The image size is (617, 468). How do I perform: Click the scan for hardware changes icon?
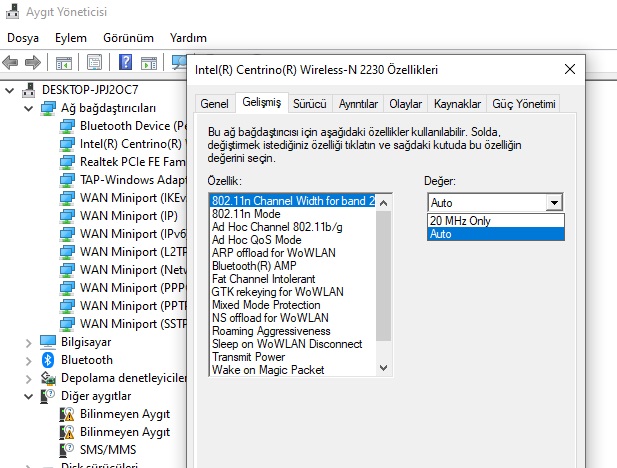point(179,62)
